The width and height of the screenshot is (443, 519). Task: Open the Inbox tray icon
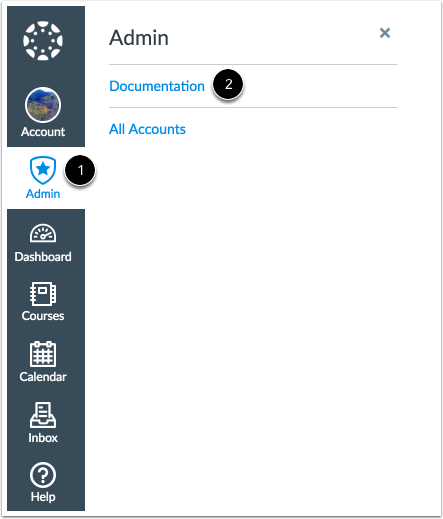(x=43, y=415)
